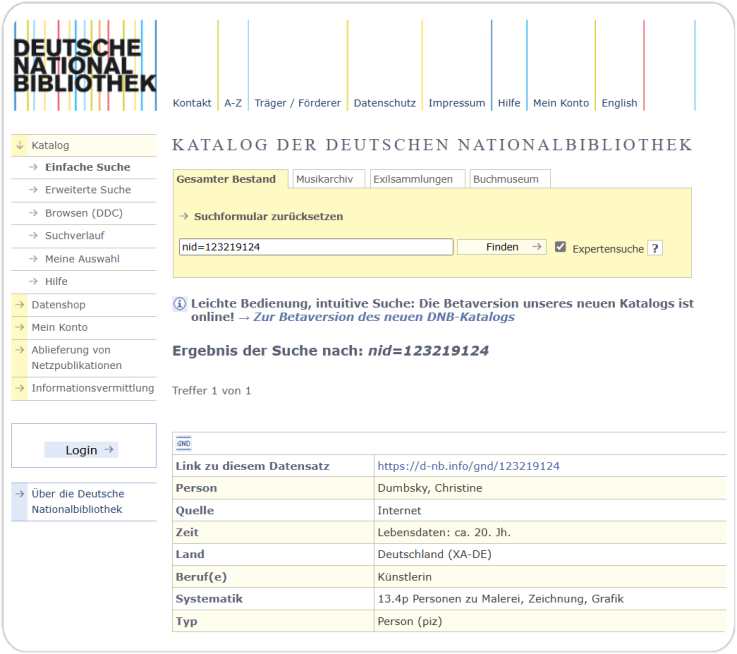Open Mein Konto in the top navigation
This screenshot has width=737, height=654.
pyautogui.click(x=561, y=103)
